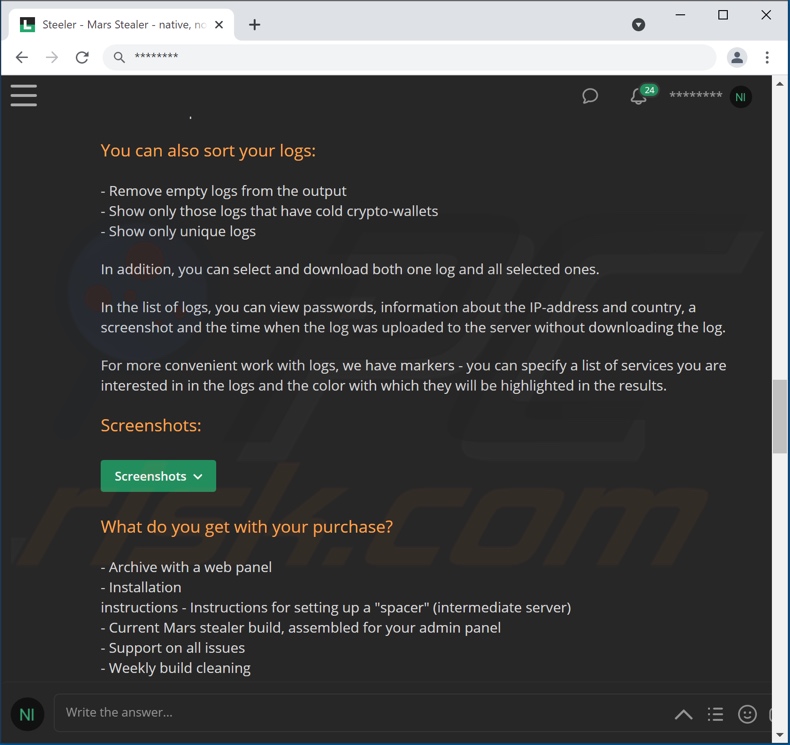790x745 pixels.
Task: Open the chat messages bubble icon
Action: (590, 96)
